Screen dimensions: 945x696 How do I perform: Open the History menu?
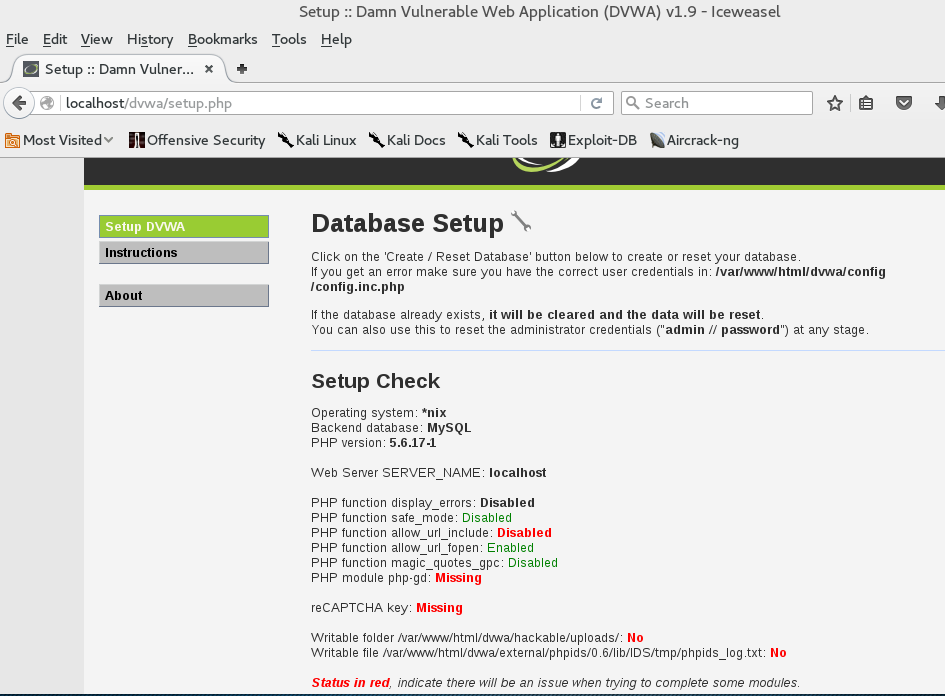click(x=150, y=39)
